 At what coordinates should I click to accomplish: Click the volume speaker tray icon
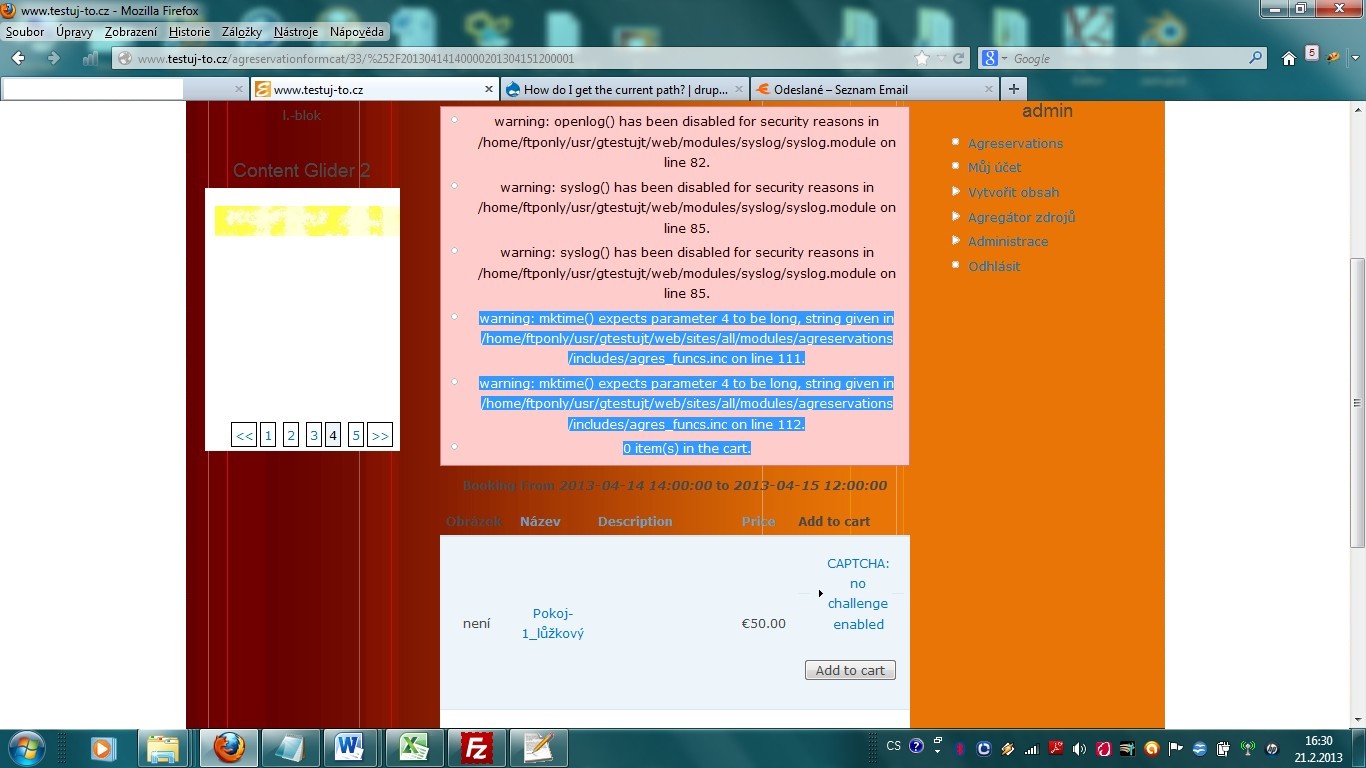(x=1079, y=748)
